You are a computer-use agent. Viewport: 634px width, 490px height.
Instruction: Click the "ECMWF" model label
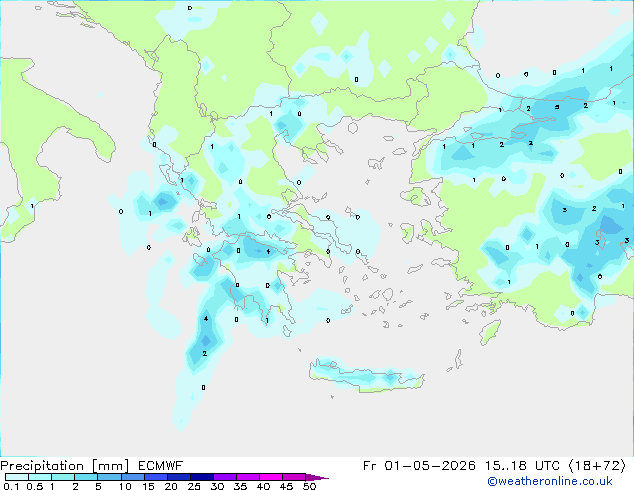click(x=161, y=466)
